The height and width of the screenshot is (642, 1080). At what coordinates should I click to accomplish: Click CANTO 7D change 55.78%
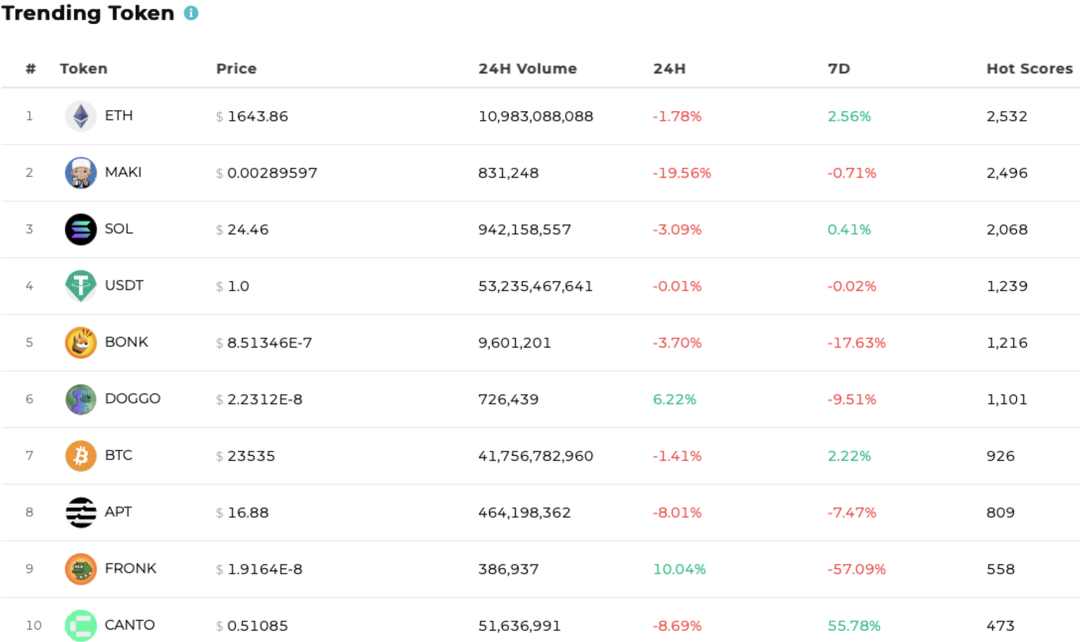pyautogui.click(x=854, y=625)
